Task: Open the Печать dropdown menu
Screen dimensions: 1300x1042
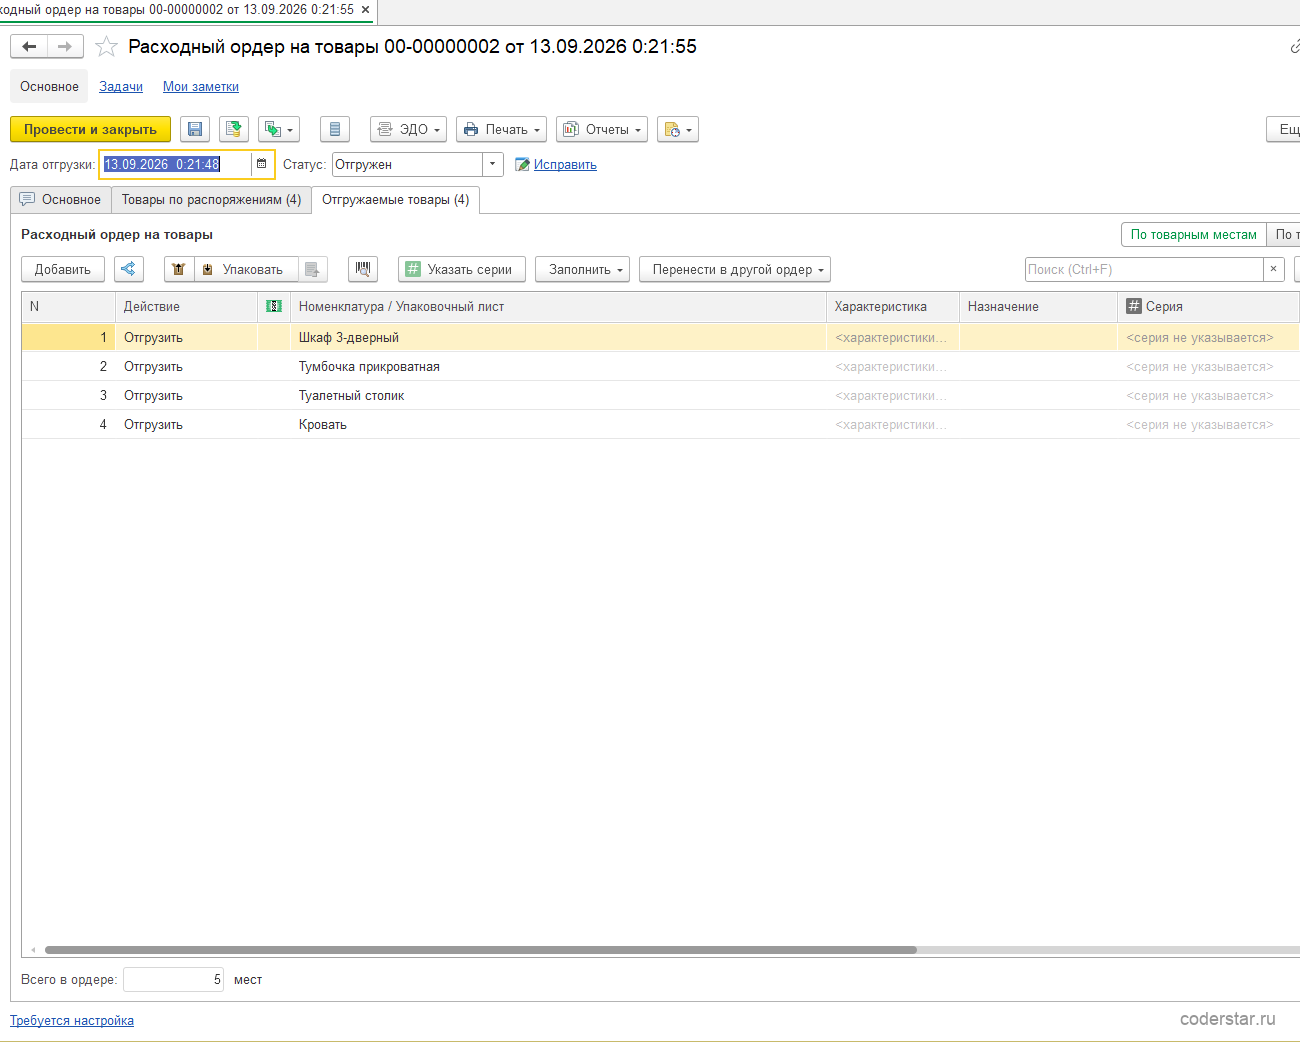Action: click(x=501, y=129)
